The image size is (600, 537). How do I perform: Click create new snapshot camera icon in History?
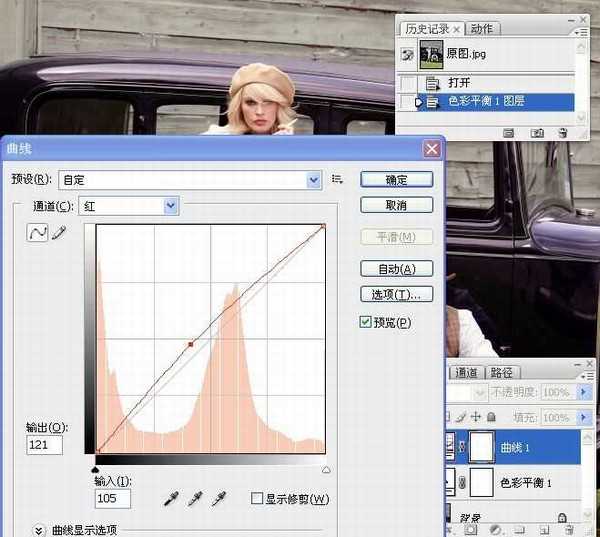[537, 132]
